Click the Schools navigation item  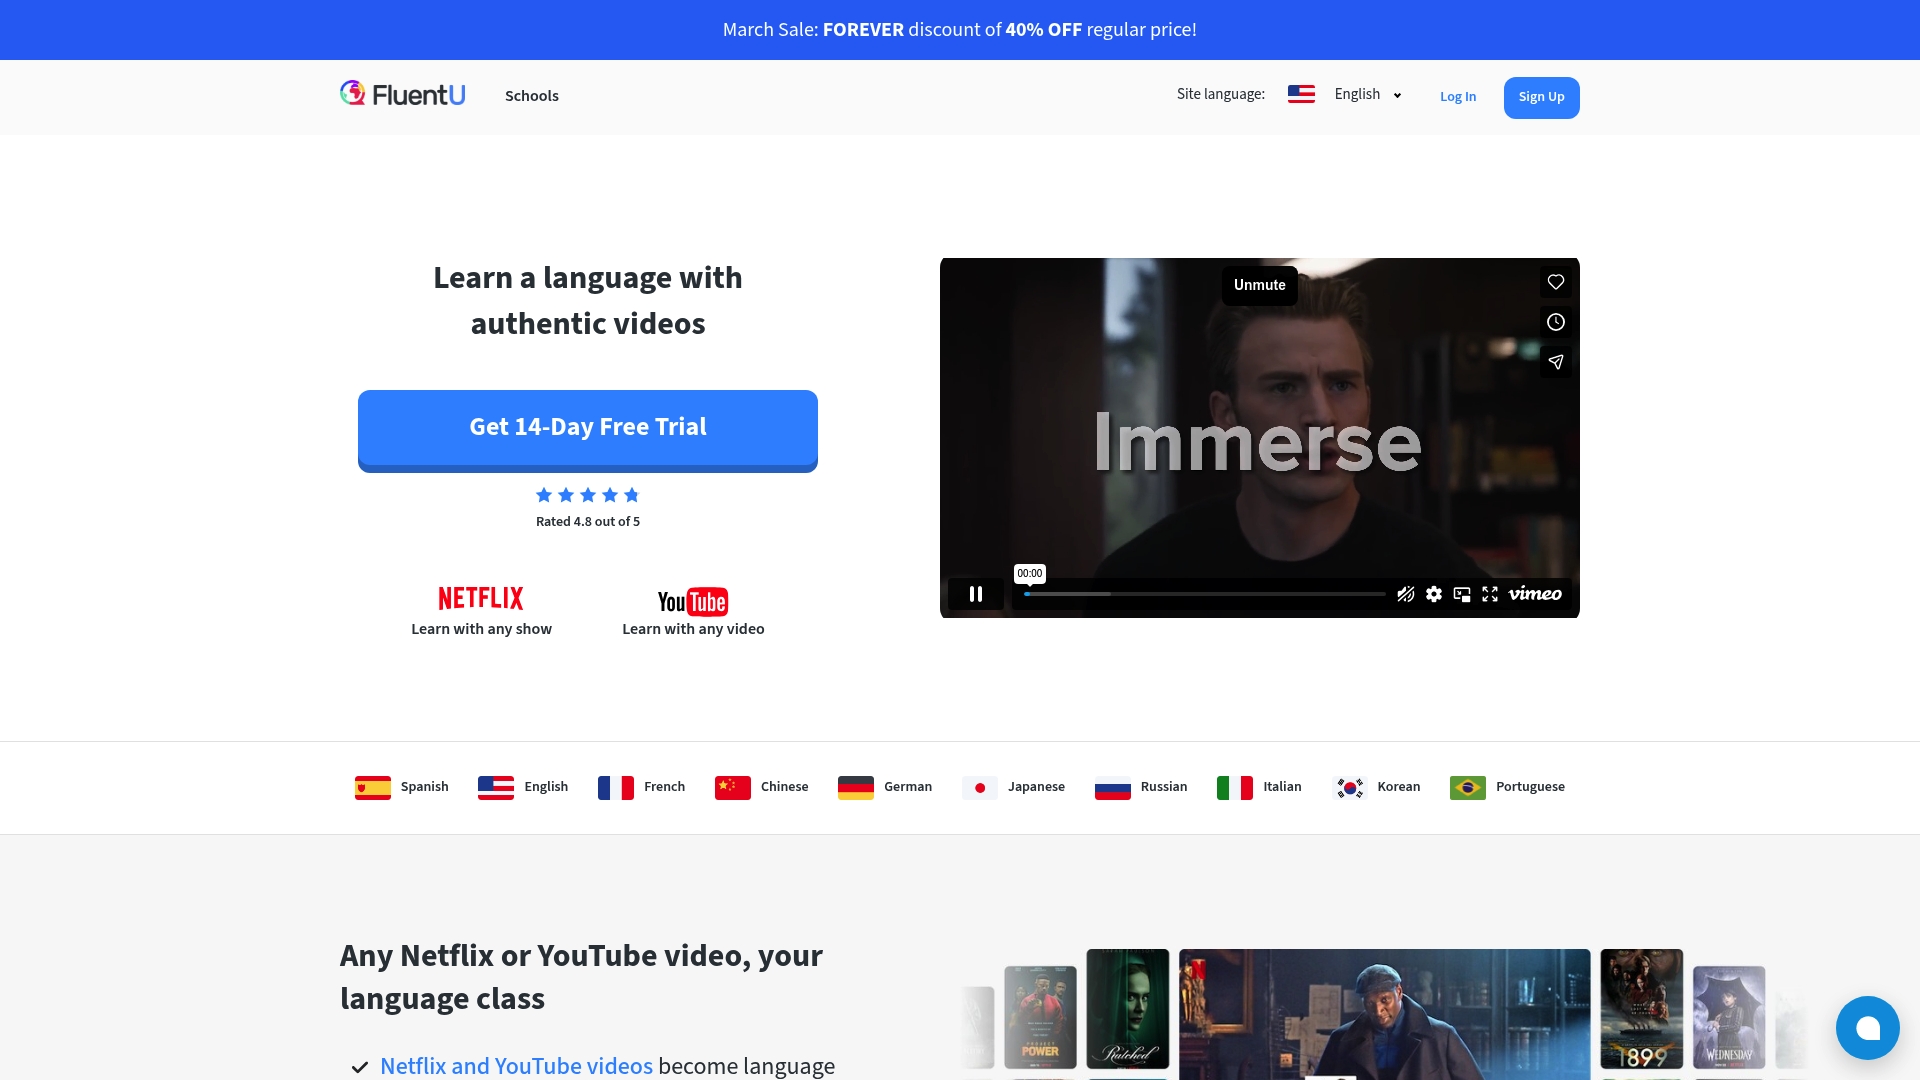pyautogui.click(x=531, y=96)
